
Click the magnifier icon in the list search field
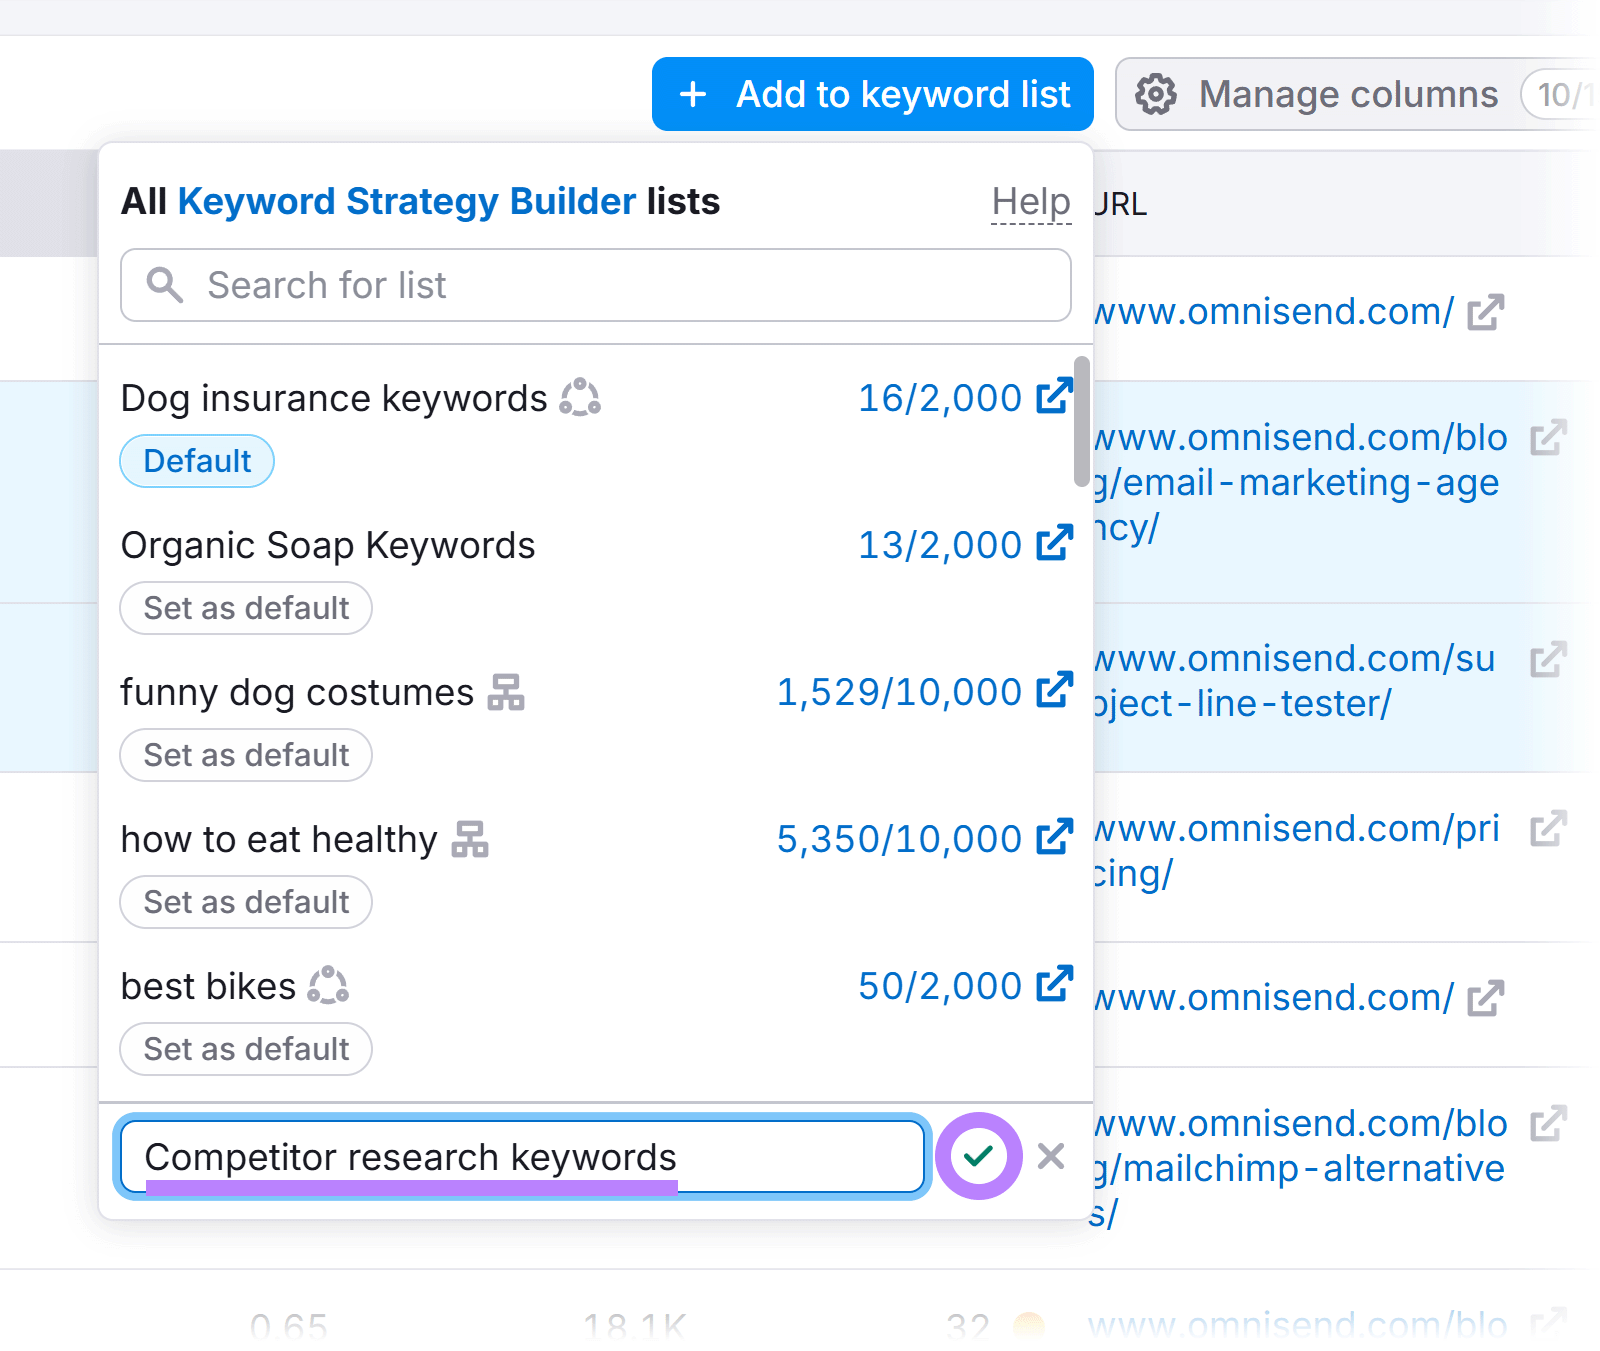(166, 286)
